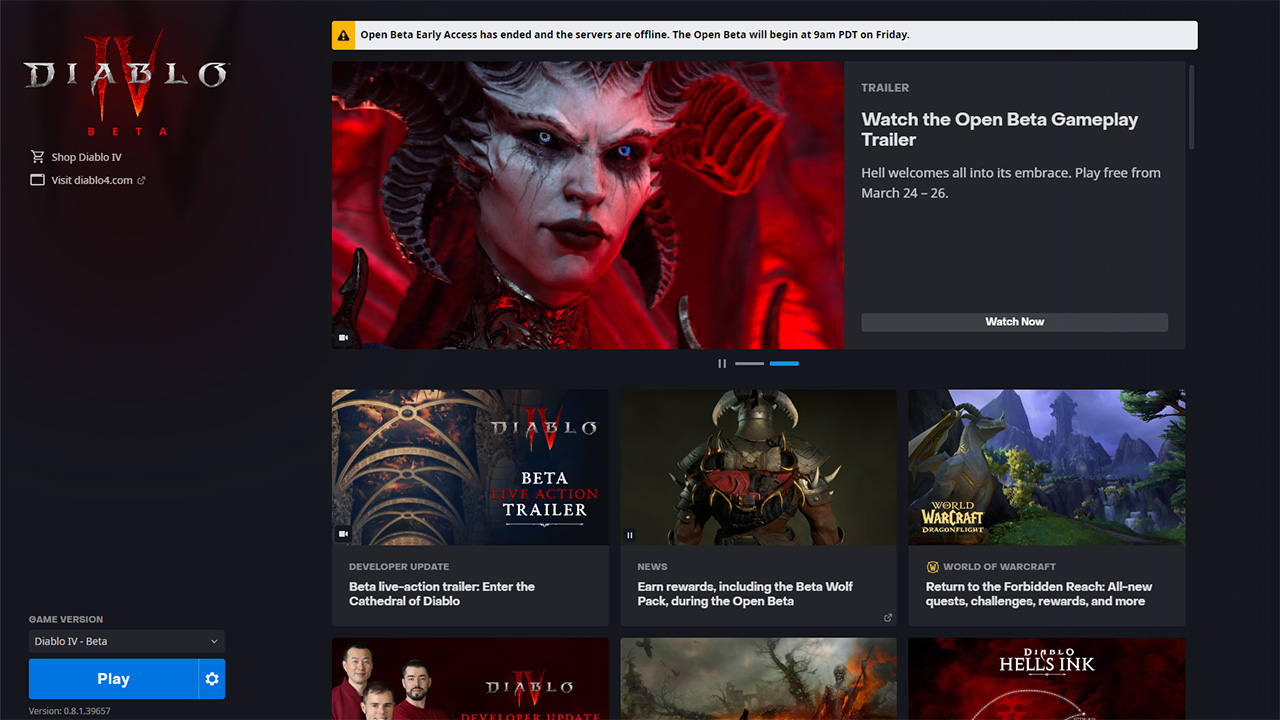Click the Beta Live Action Trailer thumbnail
The height and width of the screenshot is (720, 1280).
470,467
